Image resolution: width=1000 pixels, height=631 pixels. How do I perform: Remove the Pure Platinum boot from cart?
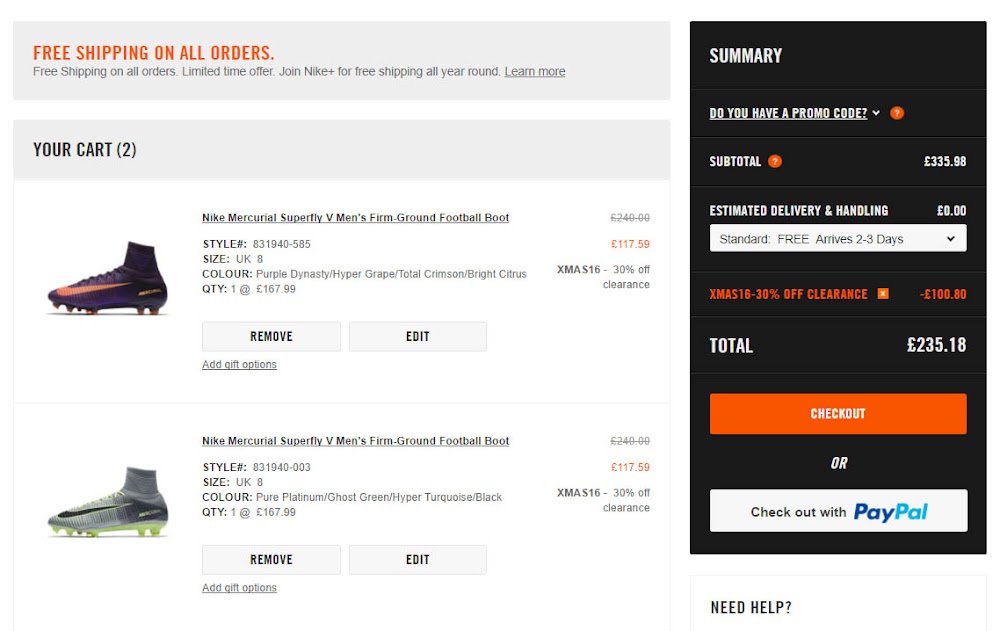(x=271, y=560)
